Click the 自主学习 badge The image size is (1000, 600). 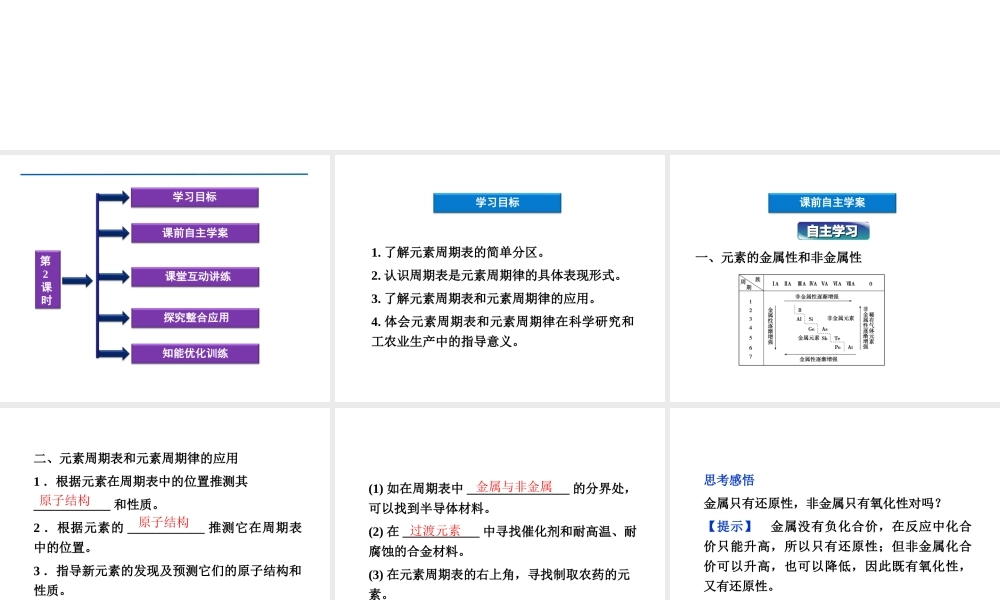point(833,231)
